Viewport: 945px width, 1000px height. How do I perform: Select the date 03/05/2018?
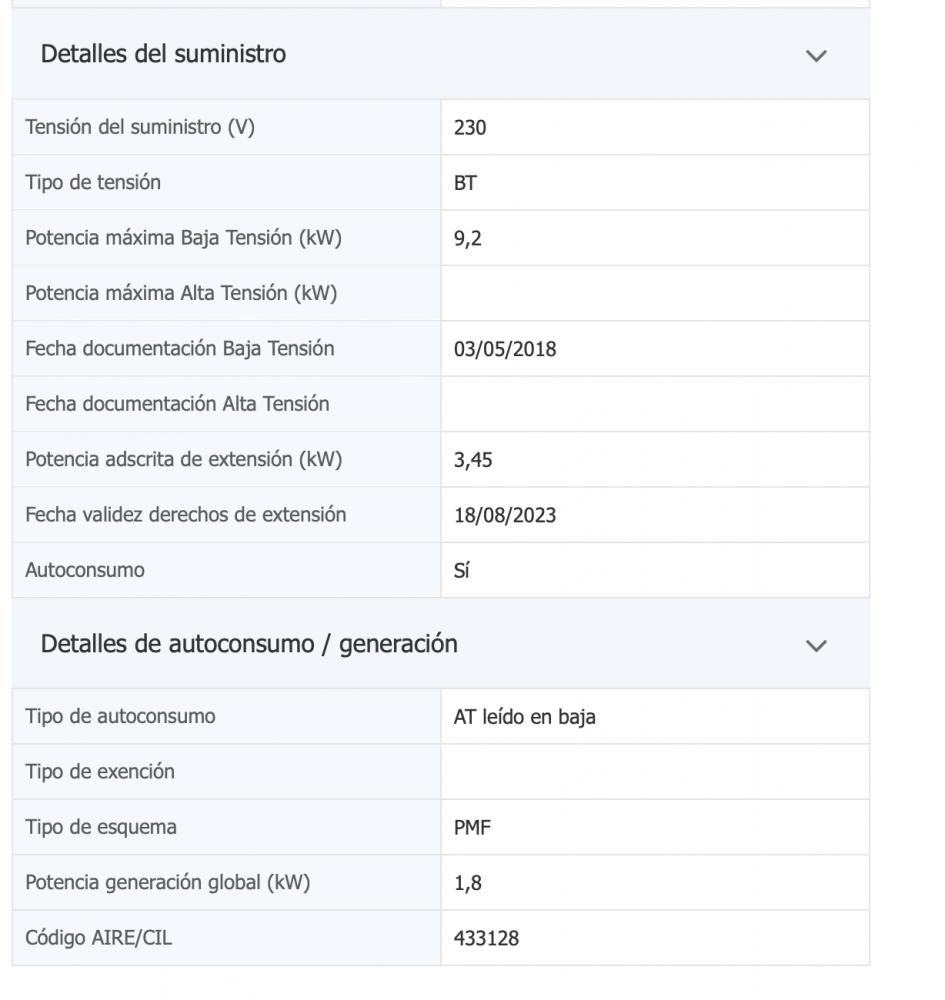click(505, 349)
